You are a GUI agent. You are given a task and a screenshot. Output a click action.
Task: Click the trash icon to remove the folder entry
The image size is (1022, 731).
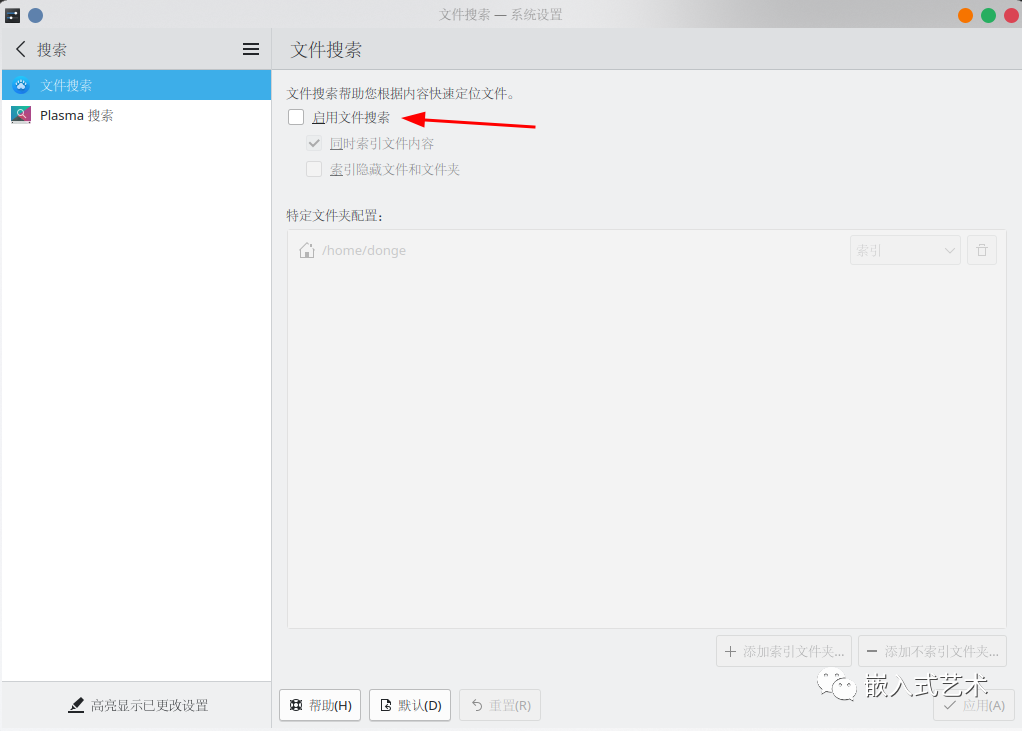tap(981, 250)
